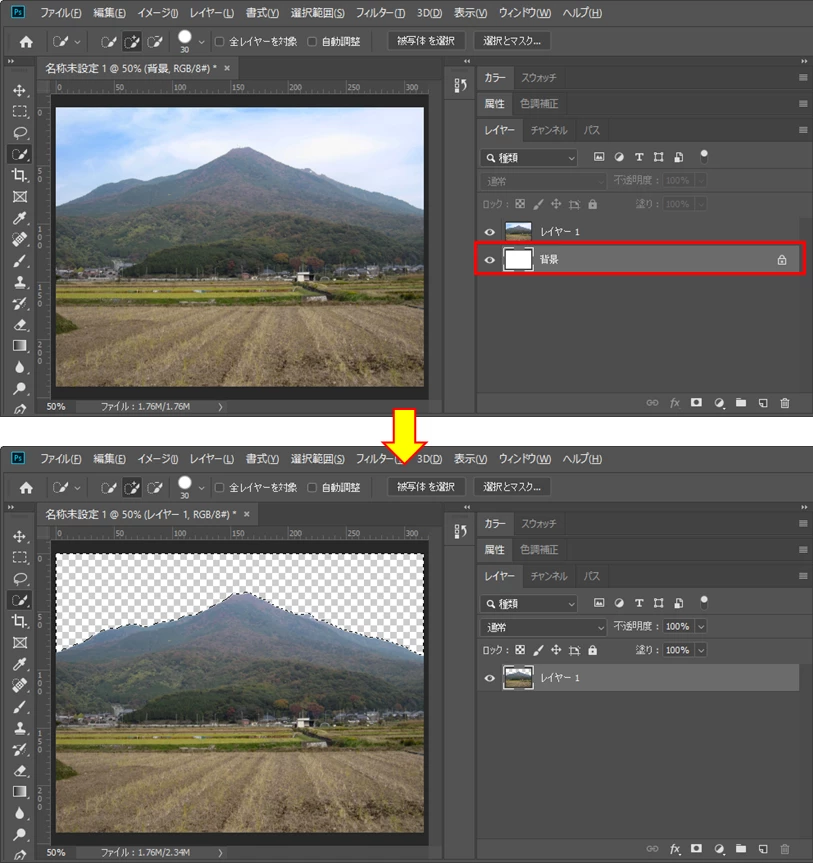The image size is (813, 863).
Task: Click 被写体を選択 button in bottom window
Action: point(426,487)
